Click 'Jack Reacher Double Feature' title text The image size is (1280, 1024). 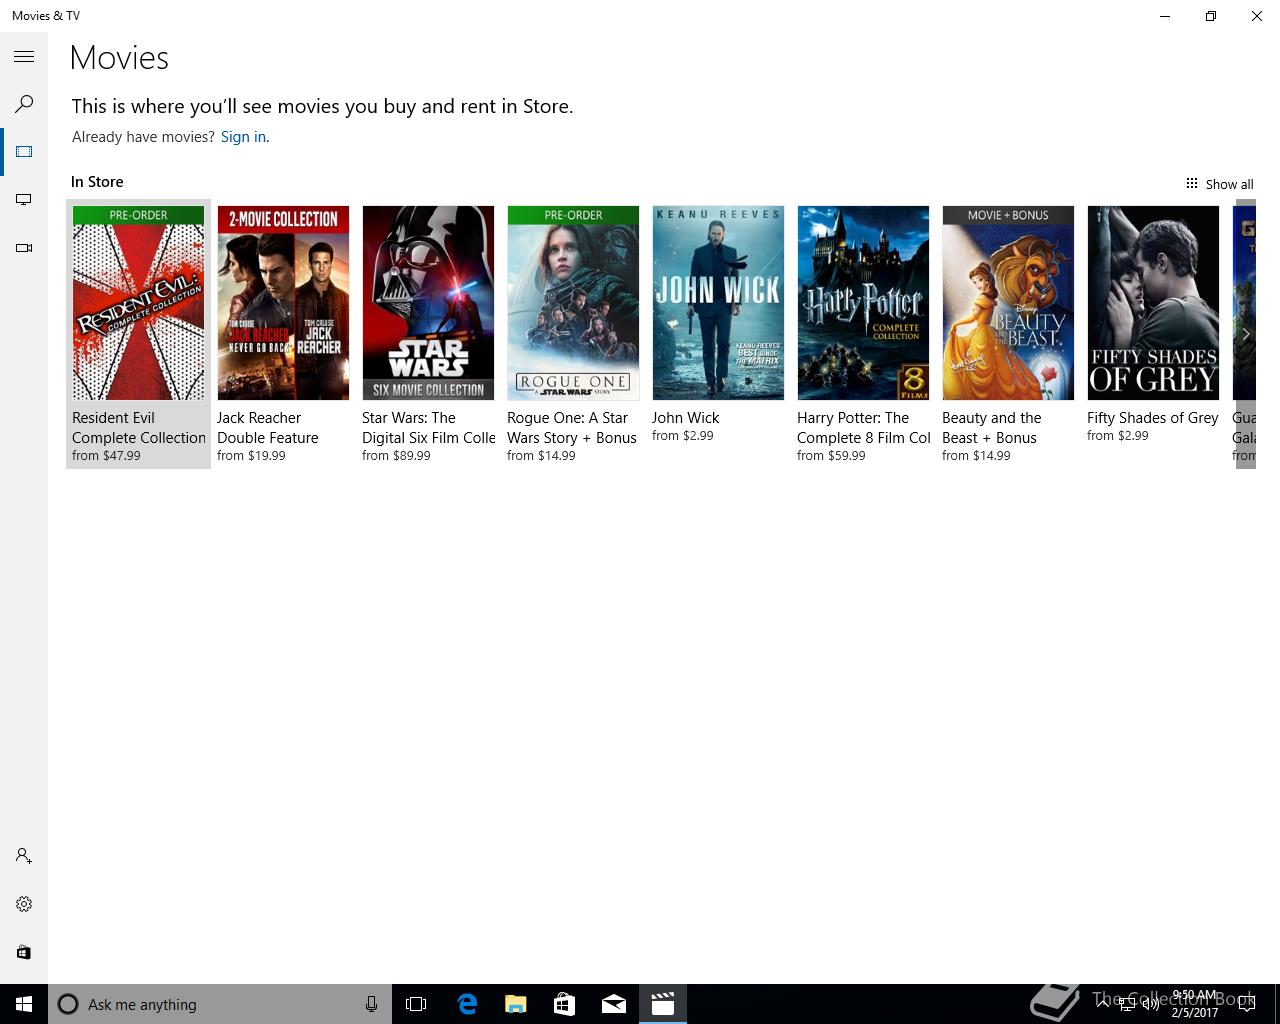[x=268, y=428]
